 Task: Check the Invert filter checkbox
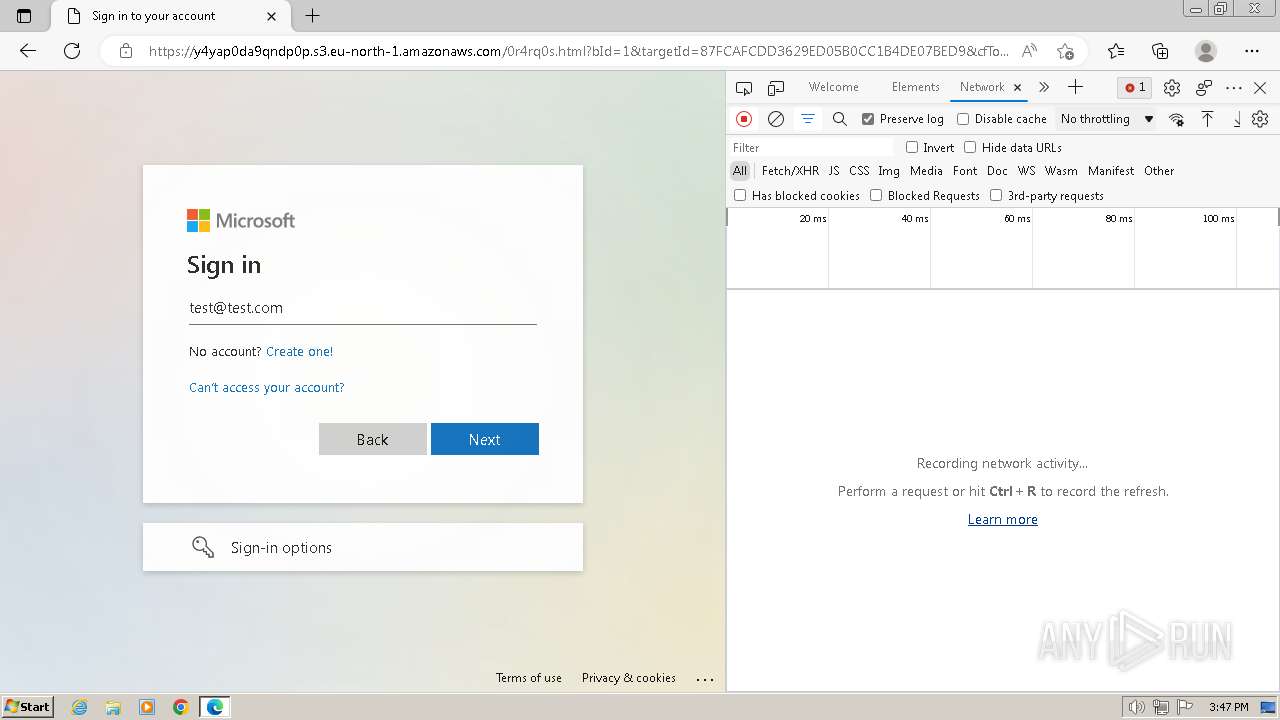pyautogui.click(x=912, y=147)
